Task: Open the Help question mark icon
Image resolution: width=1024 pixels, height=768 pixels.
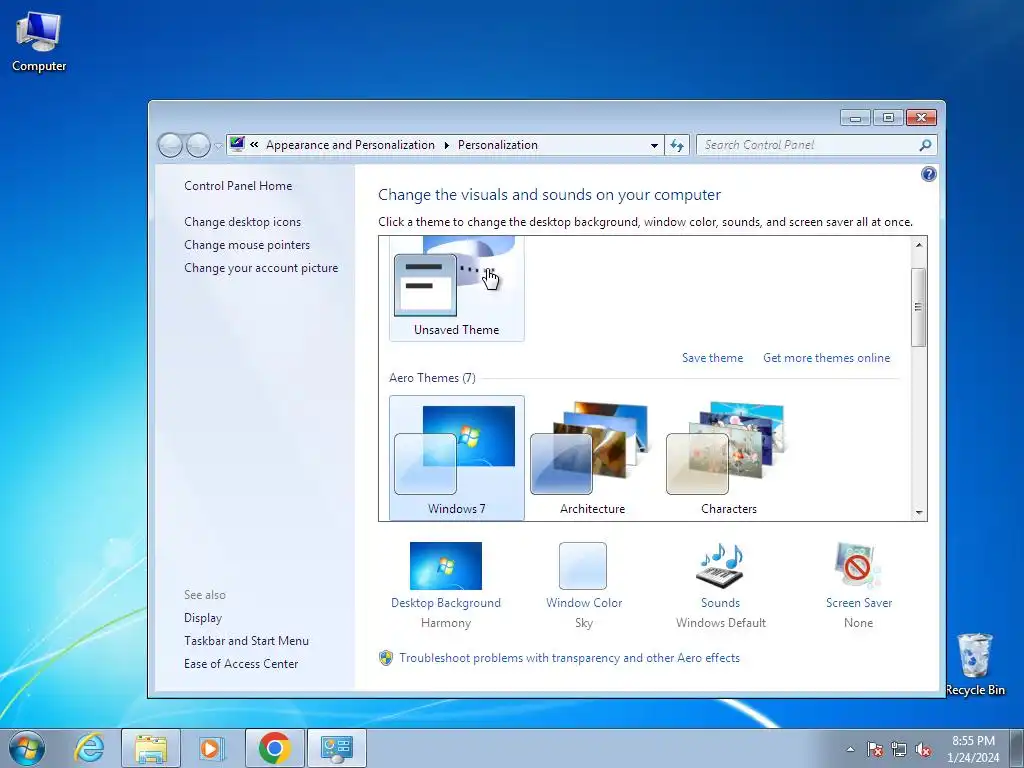Action: (x=928, y=174)
